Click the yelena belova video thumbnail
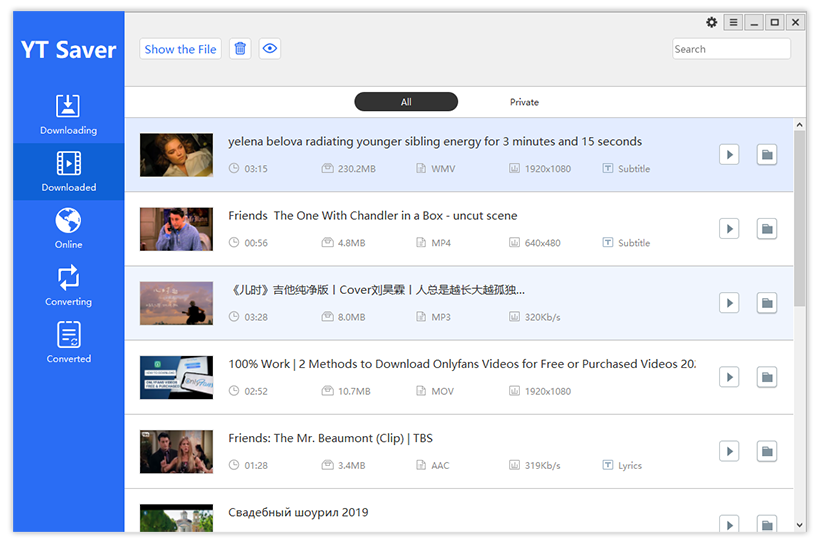 [x=176, y=155]
